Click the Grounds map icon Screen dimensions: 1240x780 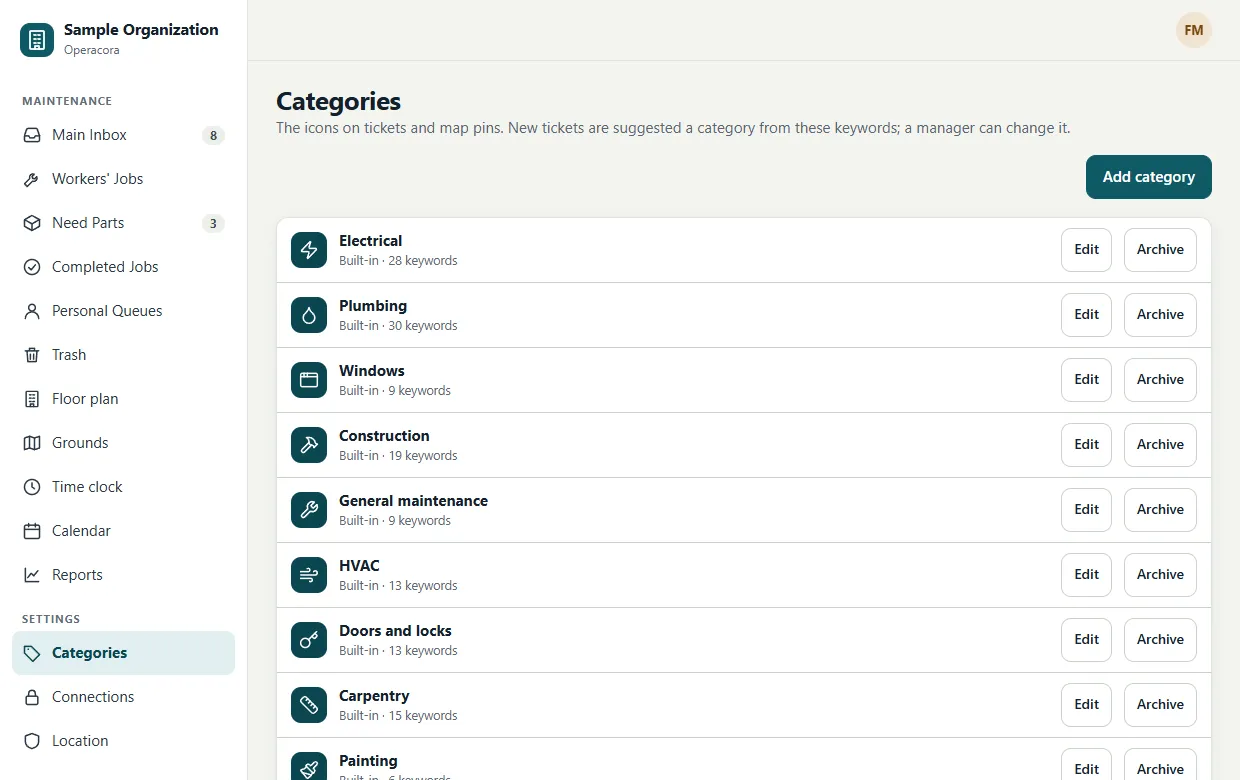click(32, 443)
